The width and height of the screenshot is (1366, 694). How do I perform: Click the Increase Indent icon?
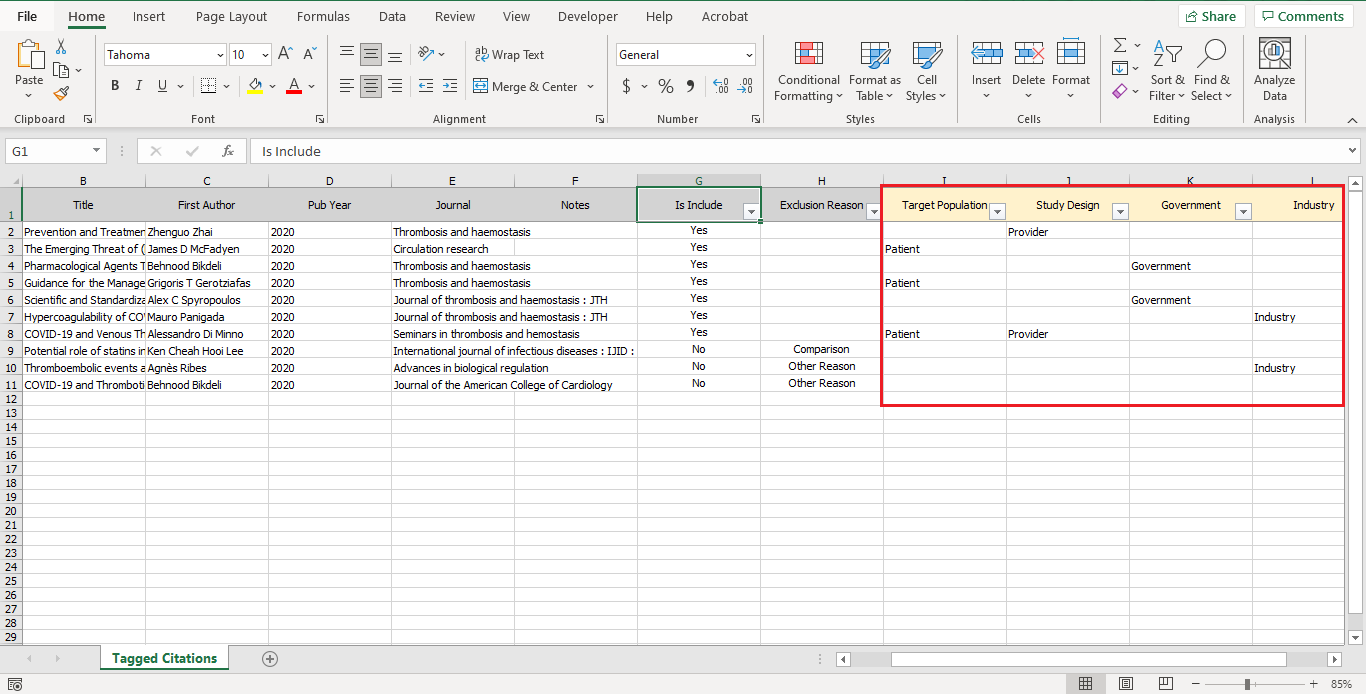451,86
